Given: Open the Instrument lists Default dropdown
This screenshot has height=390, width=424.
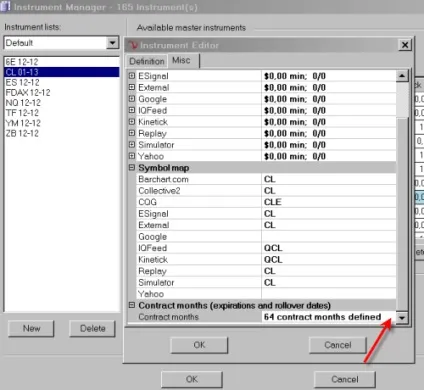Looking at the screenshot, I should 113,43.
